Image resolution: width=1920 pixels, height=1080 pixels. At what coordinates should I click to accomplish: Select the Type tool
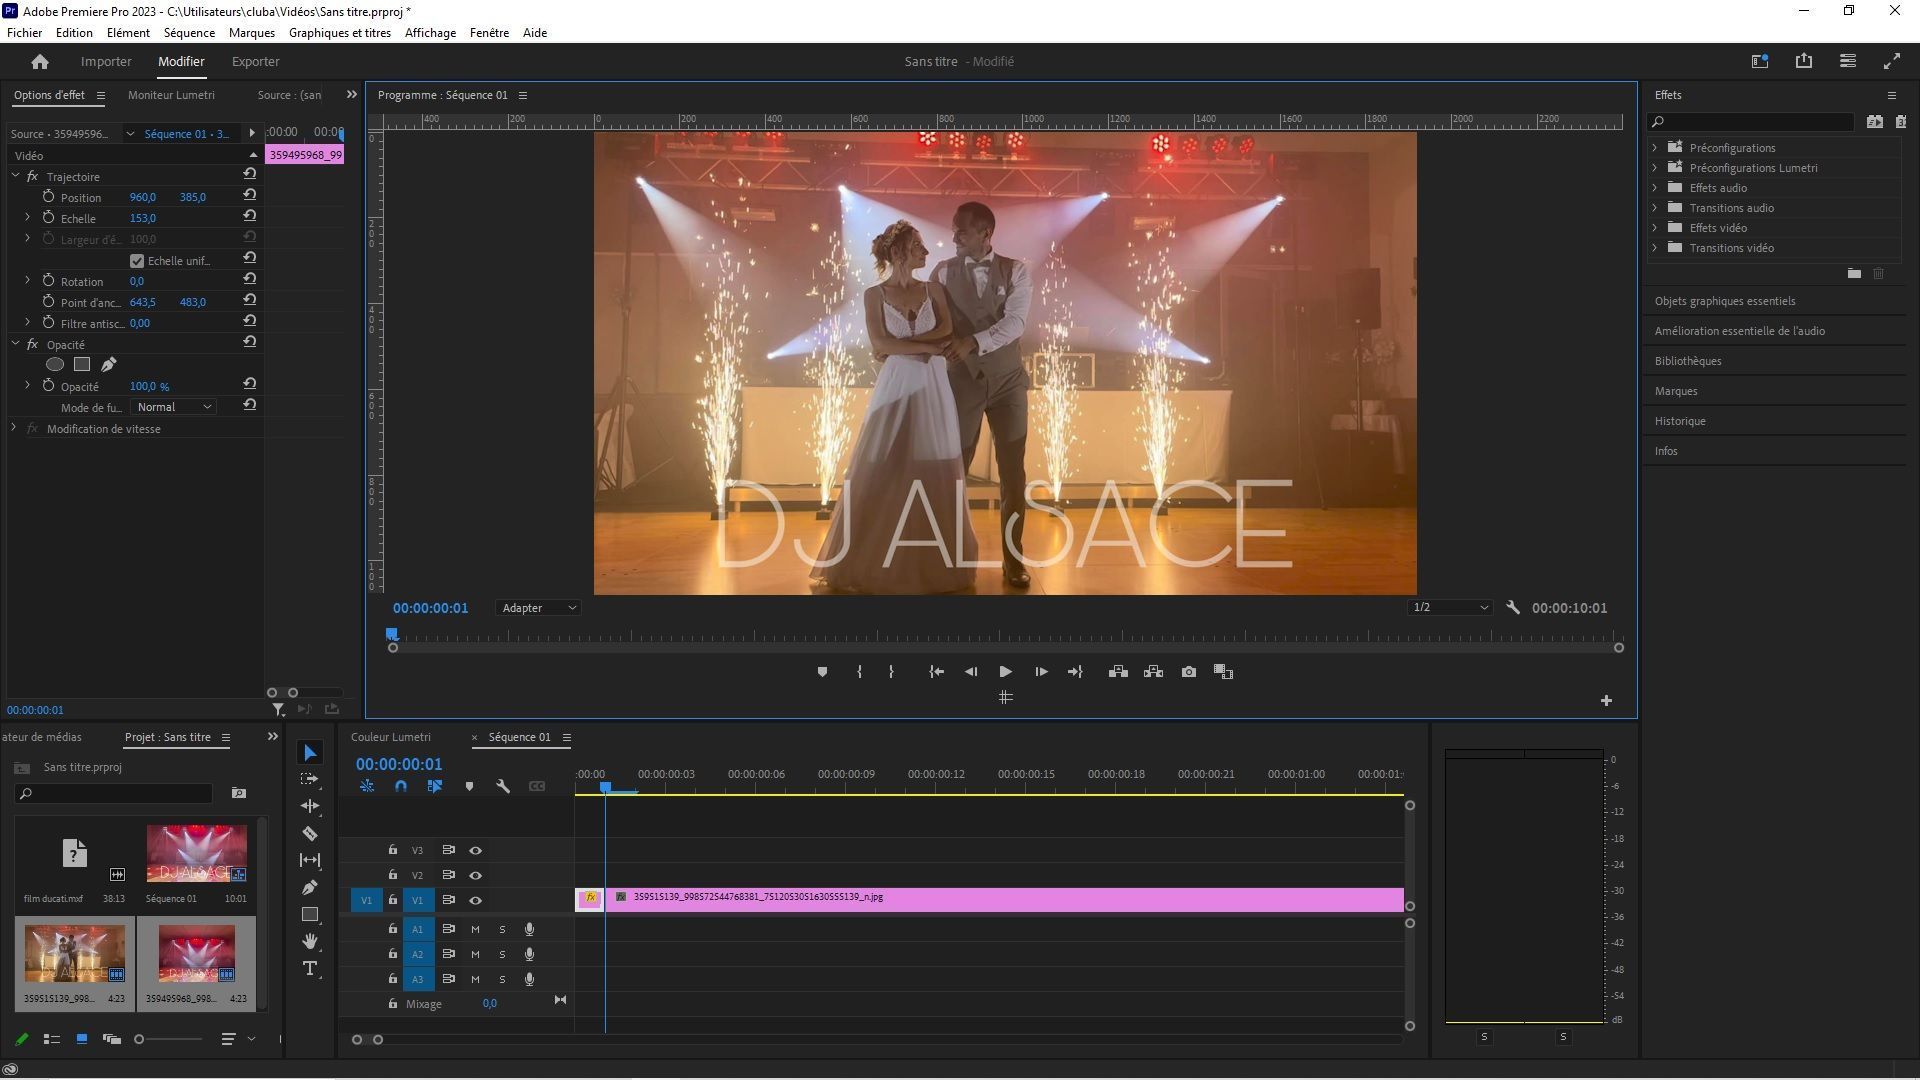310,968
